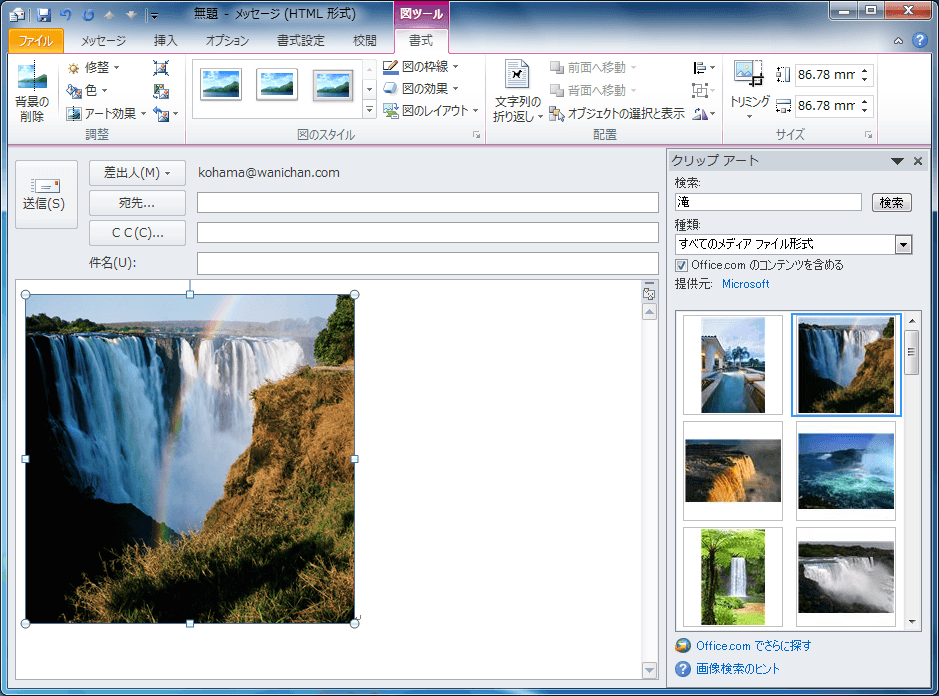Image resolution: width=939 pixels, height=696 pixels.
Task: Open the 色 color adjustment tool
Action: pyautogui.click(x=87, y=90)
